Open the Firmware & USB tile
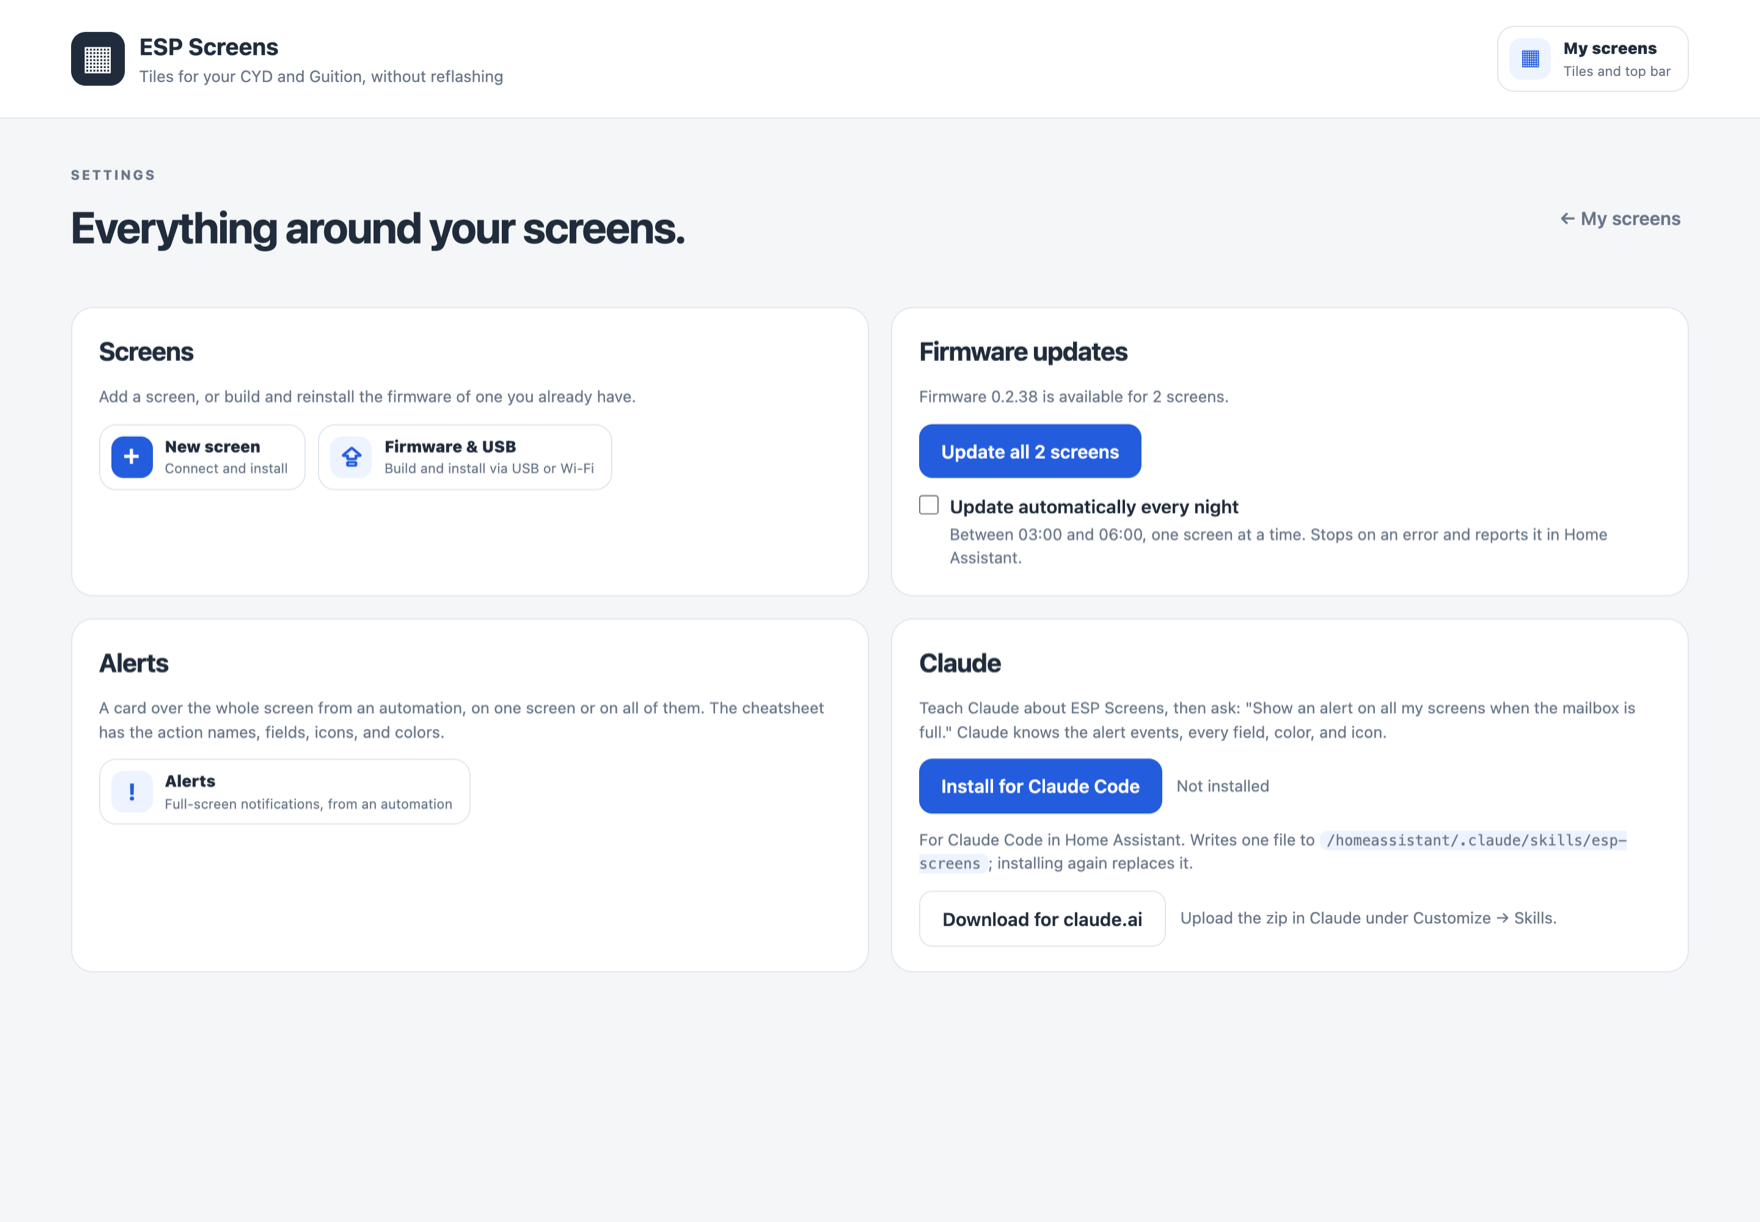 [x=465, y=457]
